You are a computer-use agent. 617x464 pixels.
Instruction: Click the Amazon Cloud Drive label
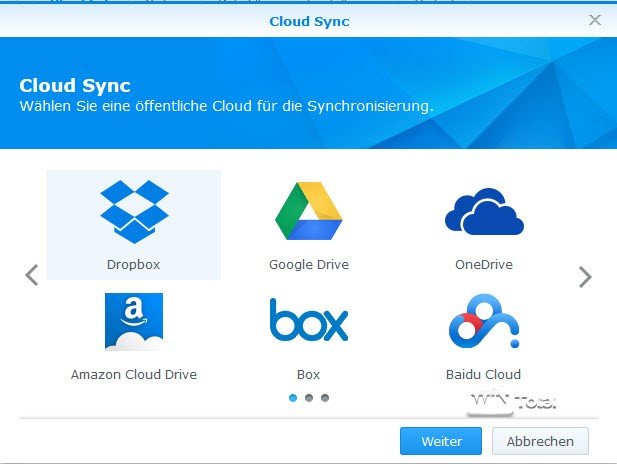point(134,374)
